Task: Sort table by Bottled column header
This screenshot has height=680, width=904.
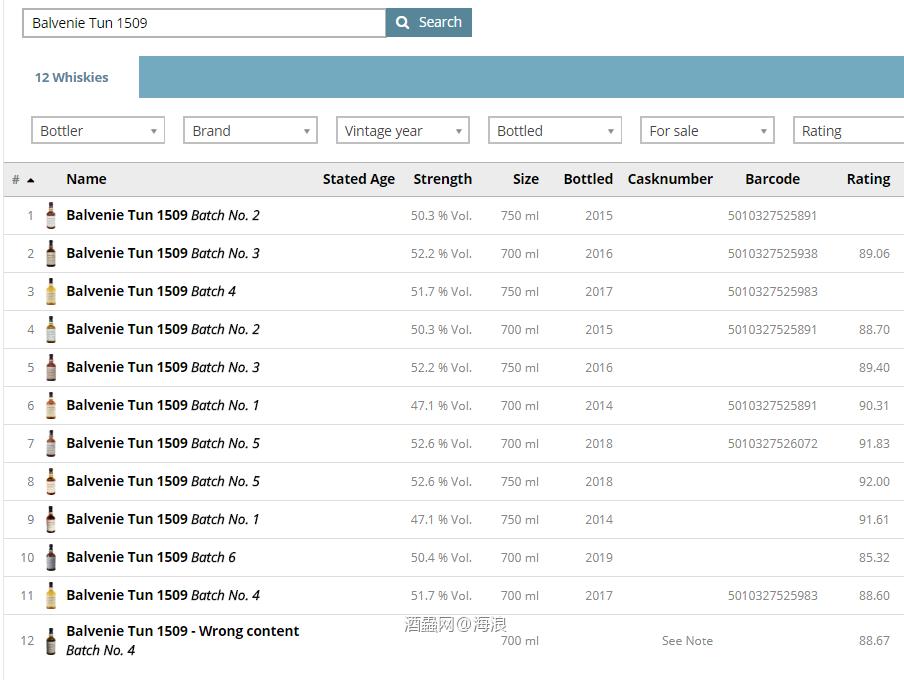Action: [x=588, y=179]
